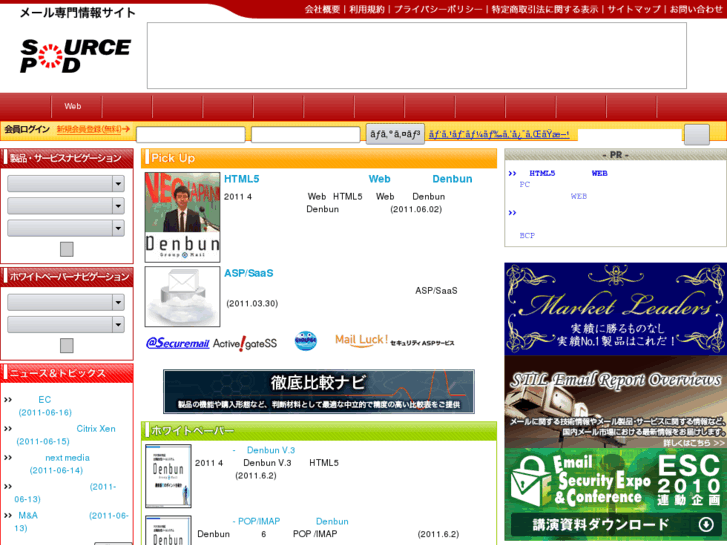
Task: Open the サイトマップ link
Action: tap(634, 9)
